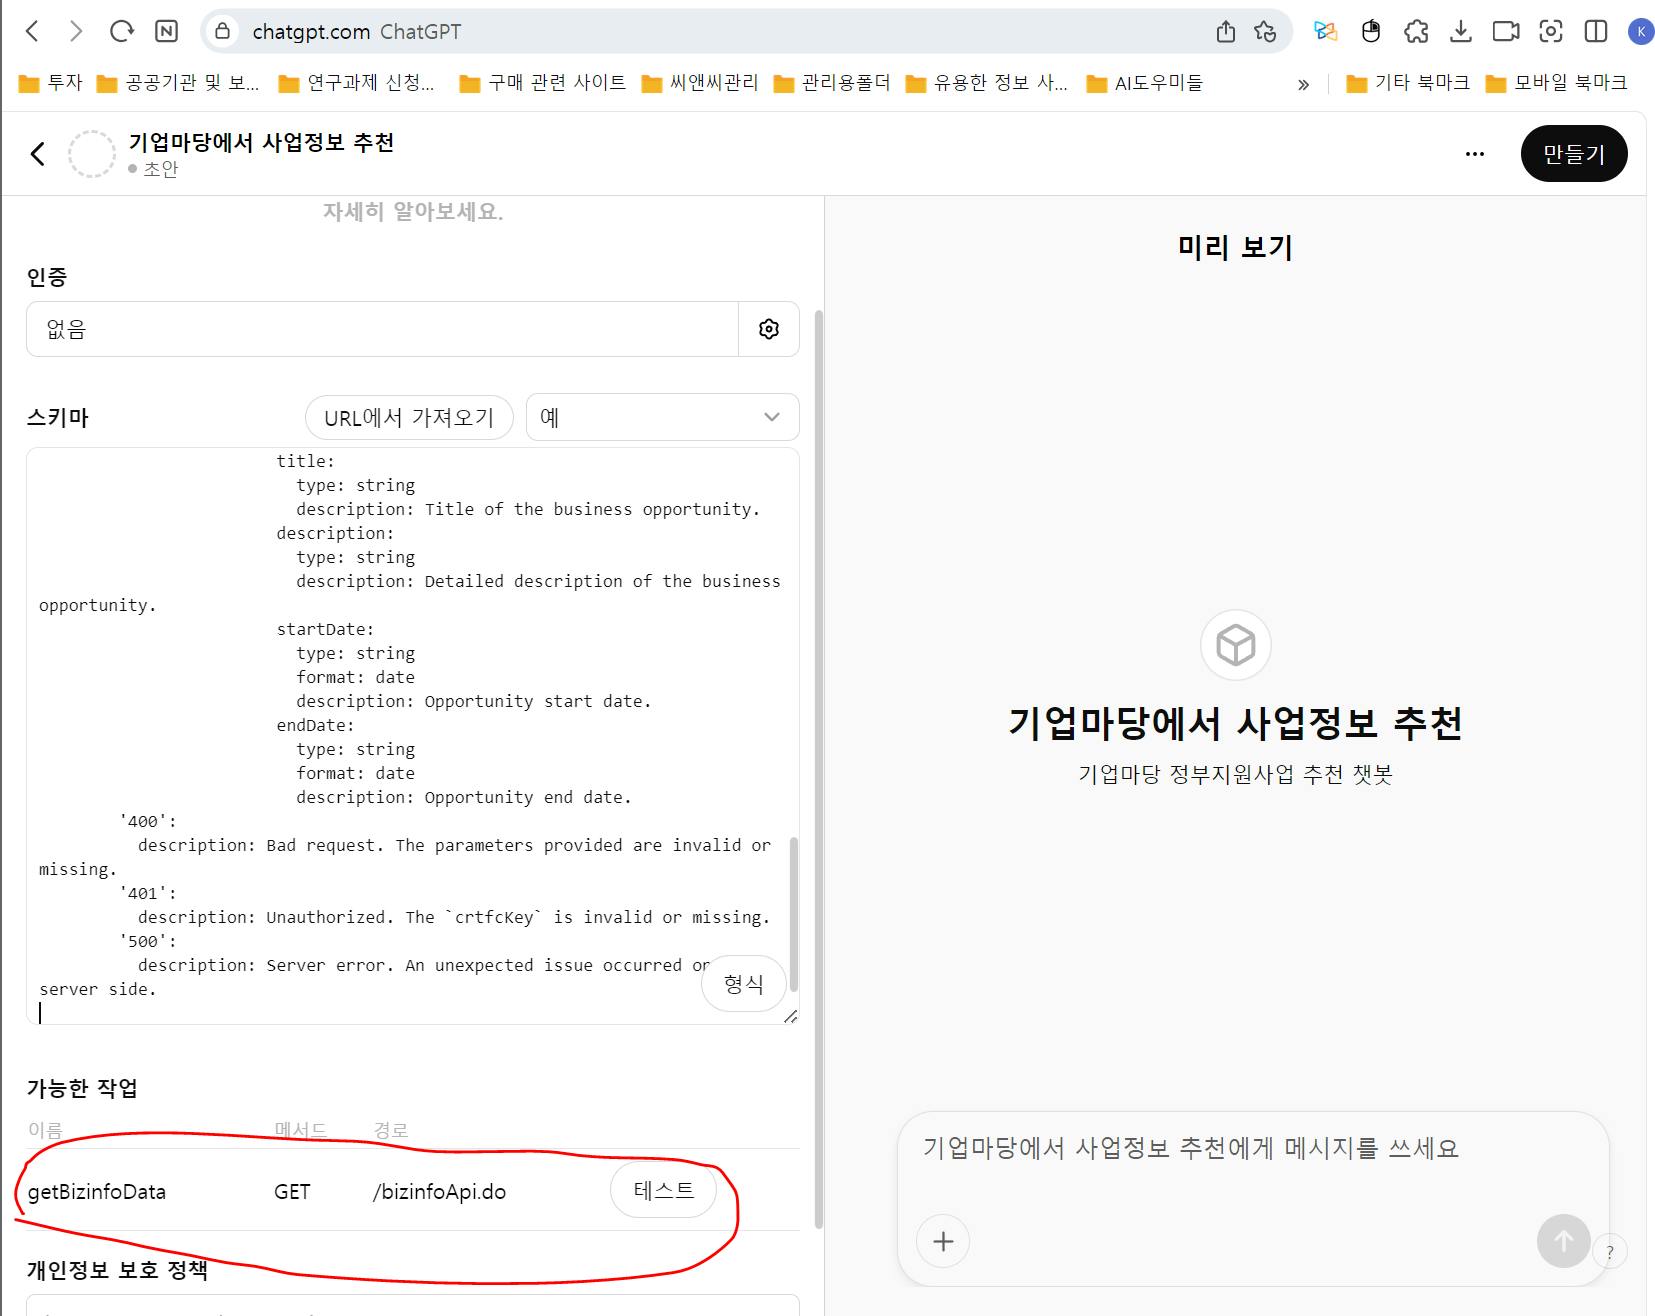This screenshot has width=1655, height=1316.
Task: Open the extensions puzzle icon
Action: tap(1416, 31)
